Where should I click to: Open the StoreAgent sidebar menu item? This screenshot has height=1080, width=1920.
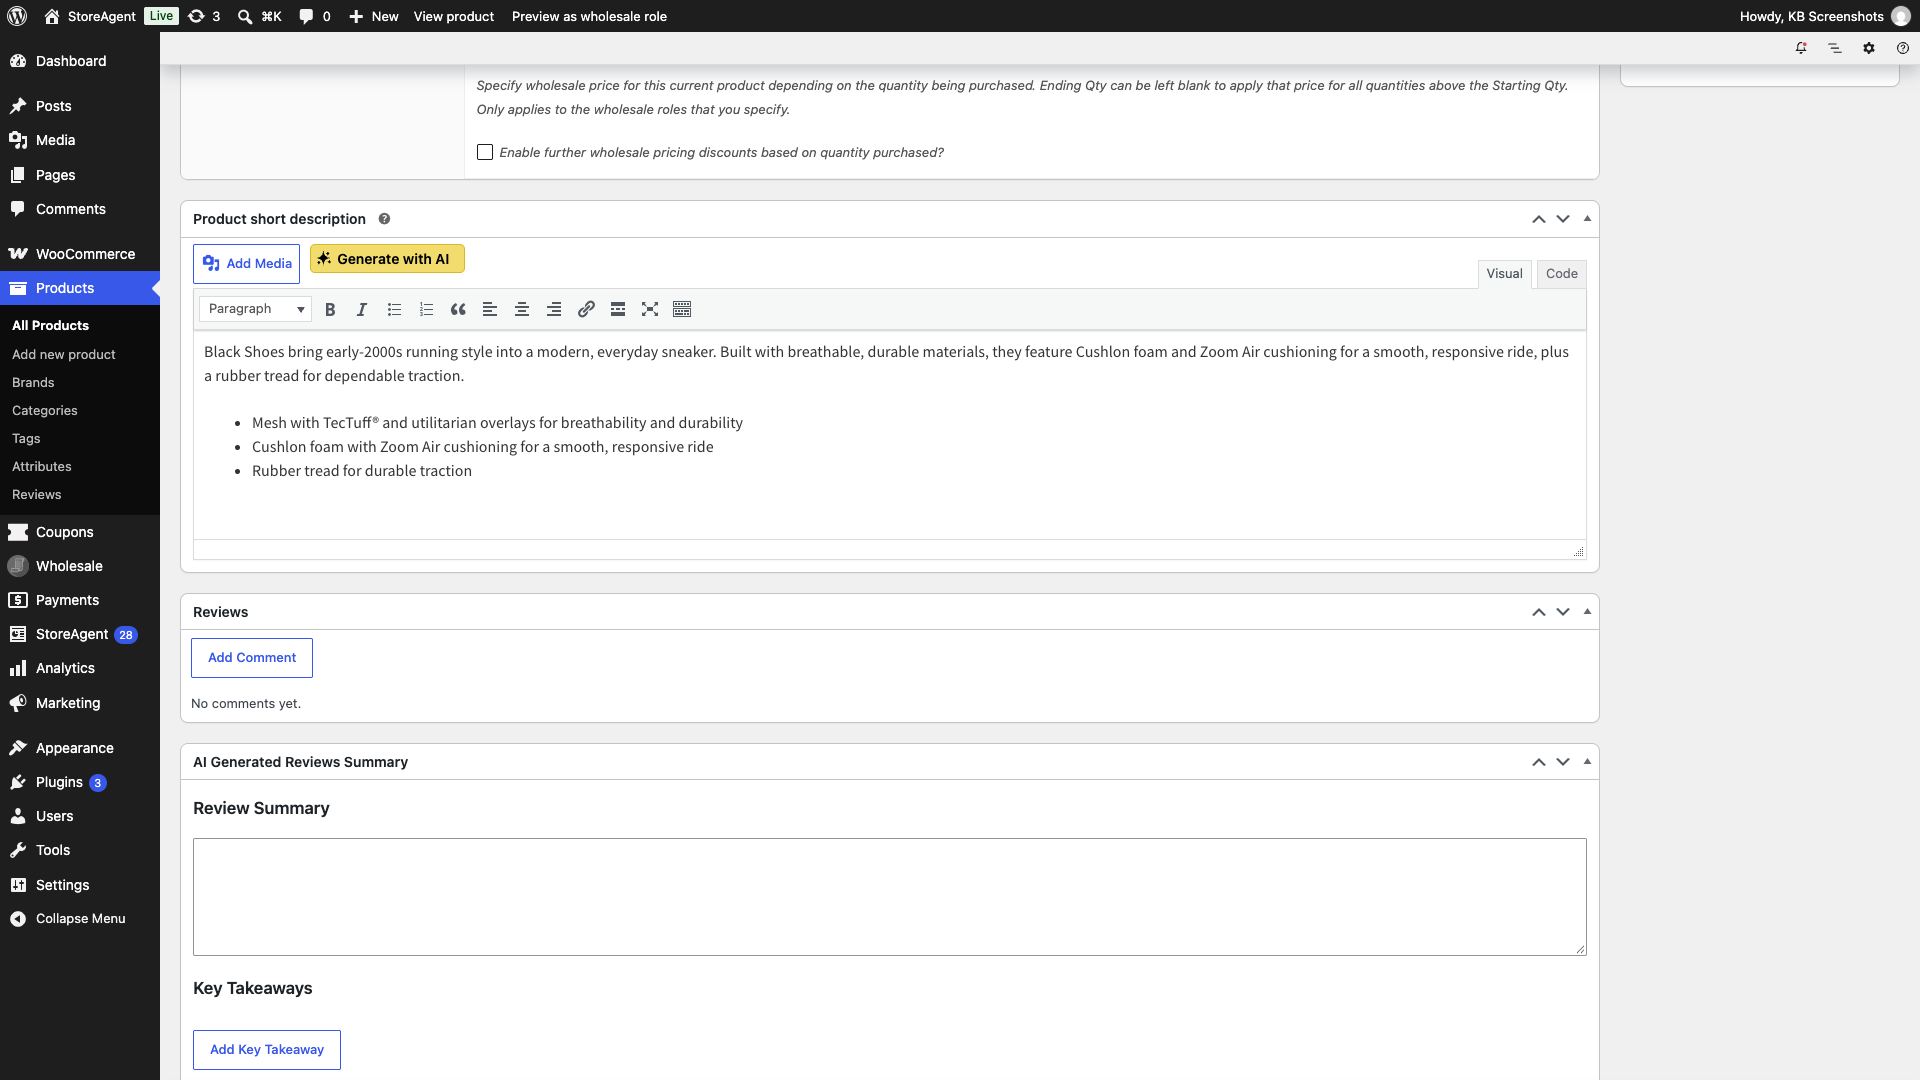(x=80, y=634)
